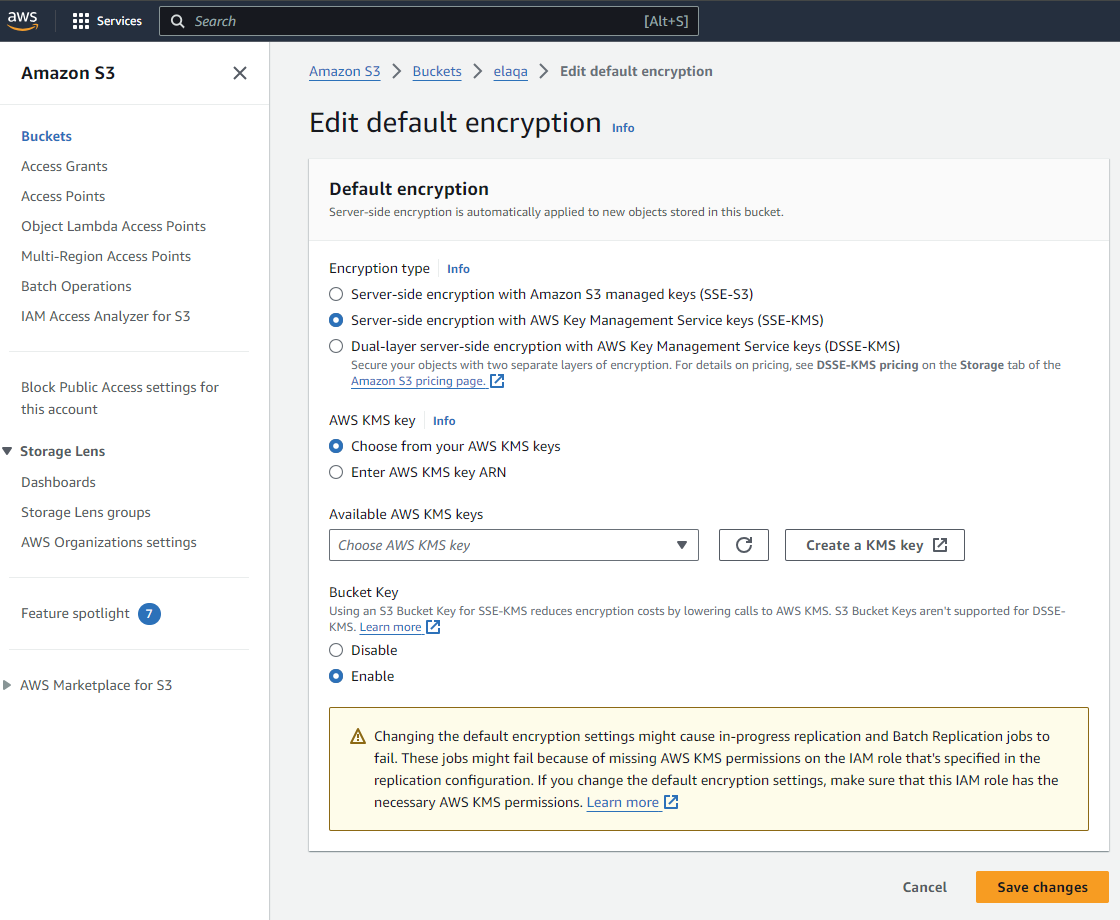This screenshot has width=1120, height=920.
Task: Click Info next to Encryption type
Action: (458, 269)
